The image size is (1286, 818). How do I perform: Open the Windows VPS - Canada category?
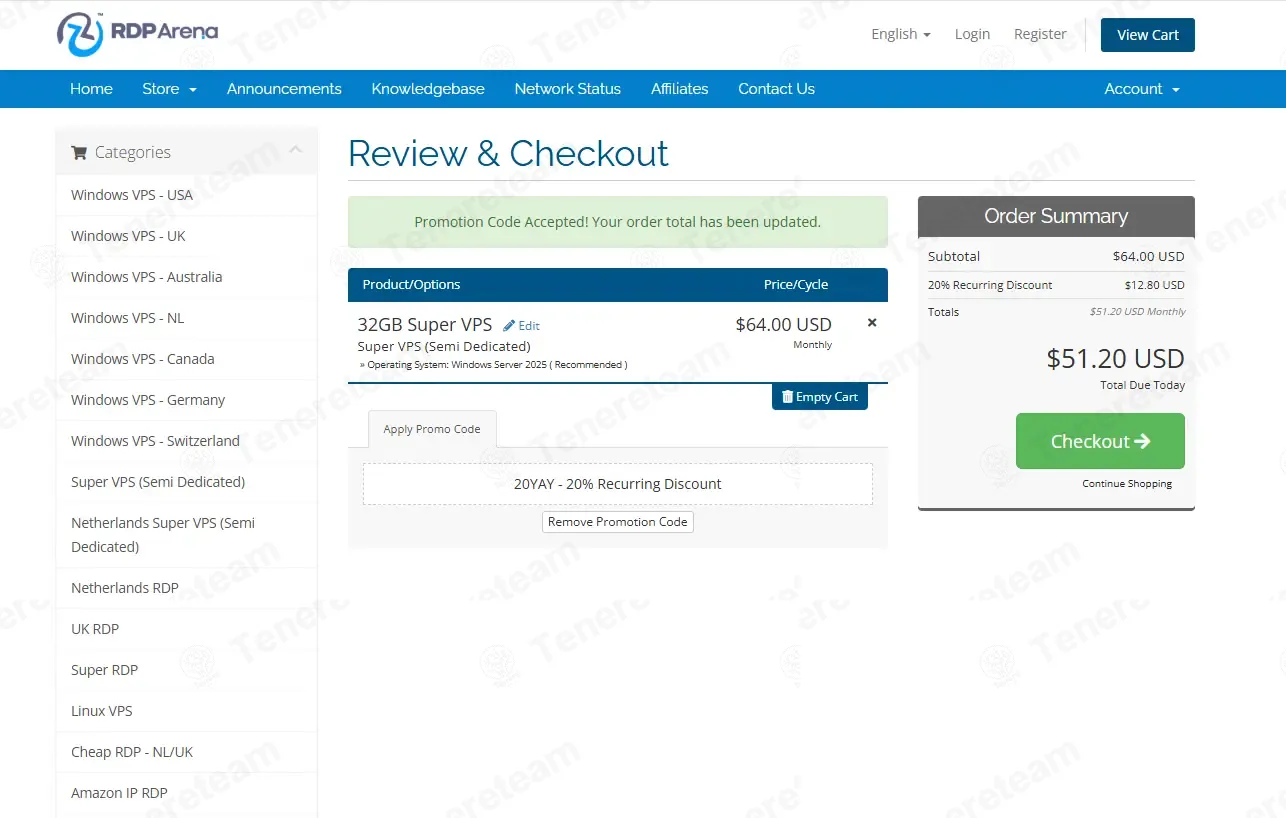click(187, 359)
